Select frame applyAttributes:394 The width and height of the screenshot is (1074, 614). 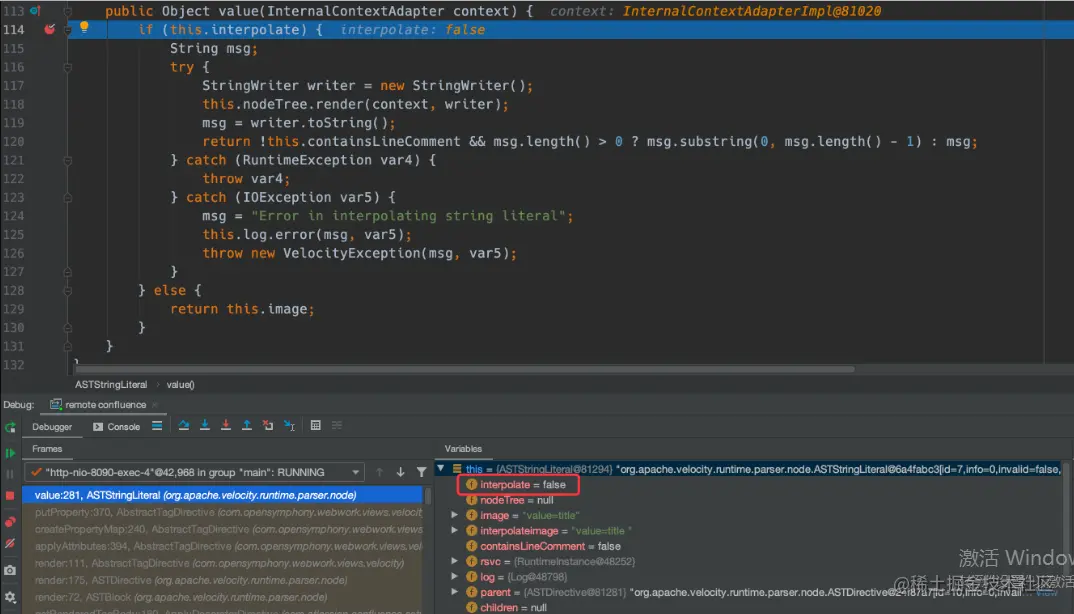tap(223, 546)
